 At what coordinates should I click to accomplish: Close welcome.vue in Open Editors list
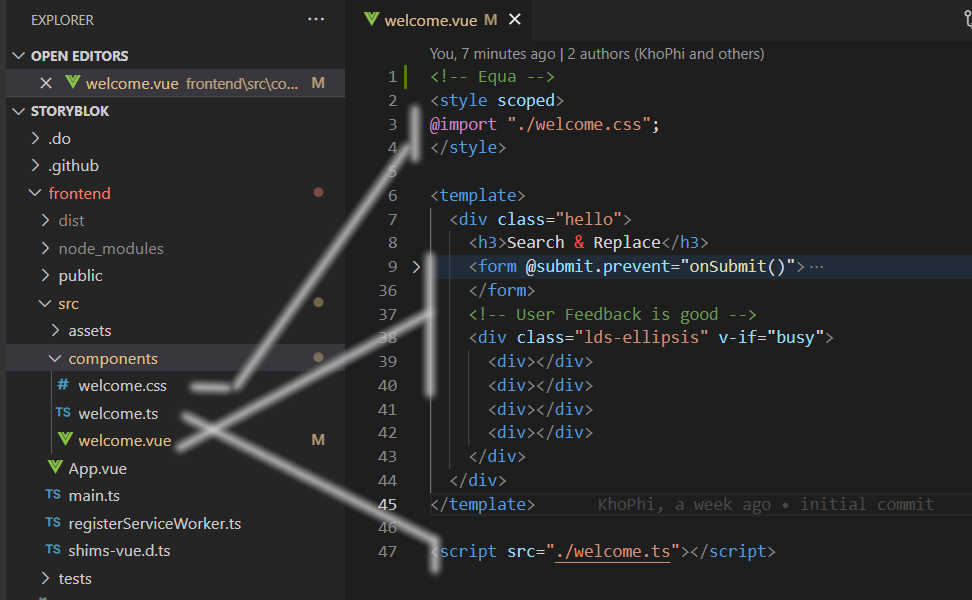46,84
